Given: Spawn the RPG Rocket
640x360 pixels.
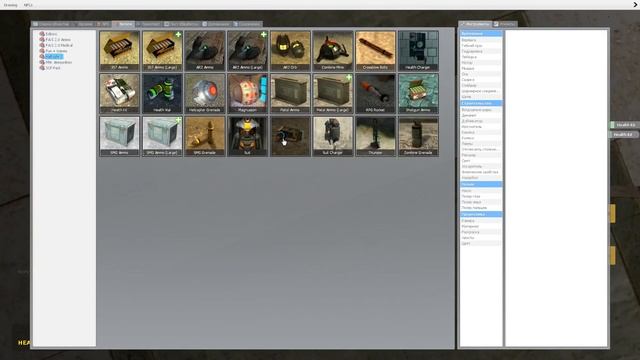Looking at the screenshot, I should pos(376,93).
